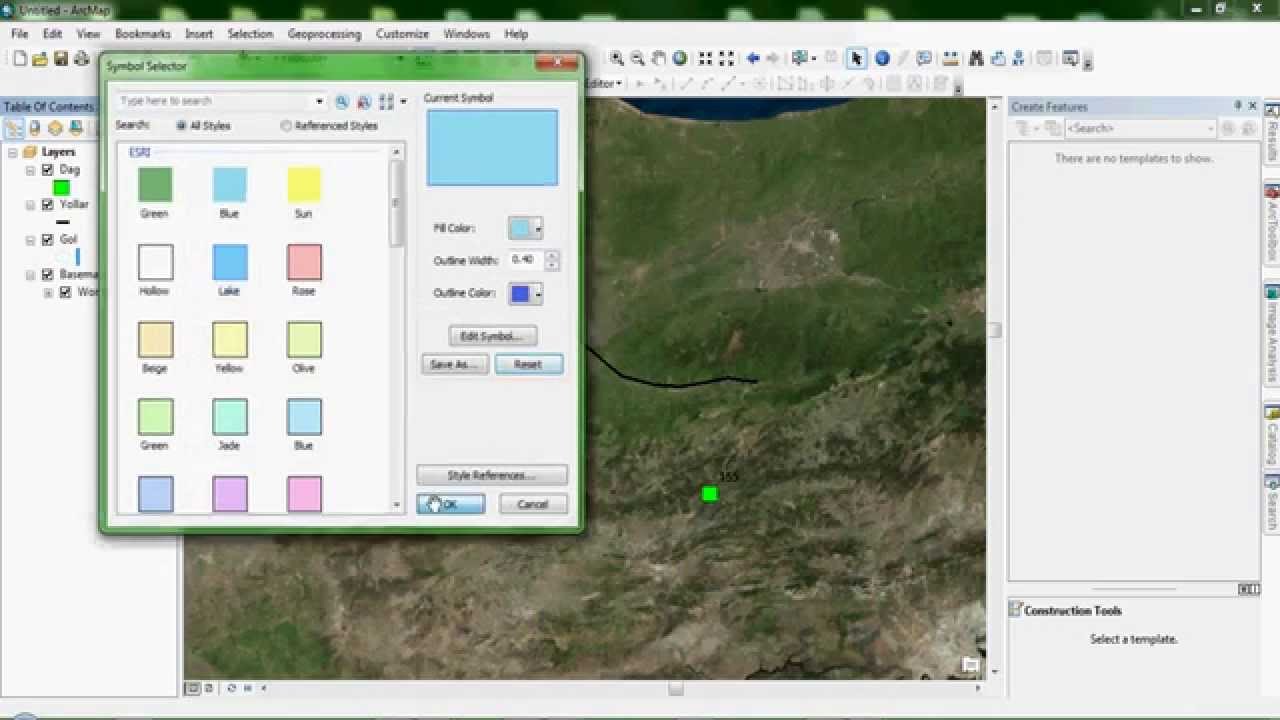Toggle the Gol layer checkbox
Viewport: 1280px width, 720px height.
[x=47, y=240]
